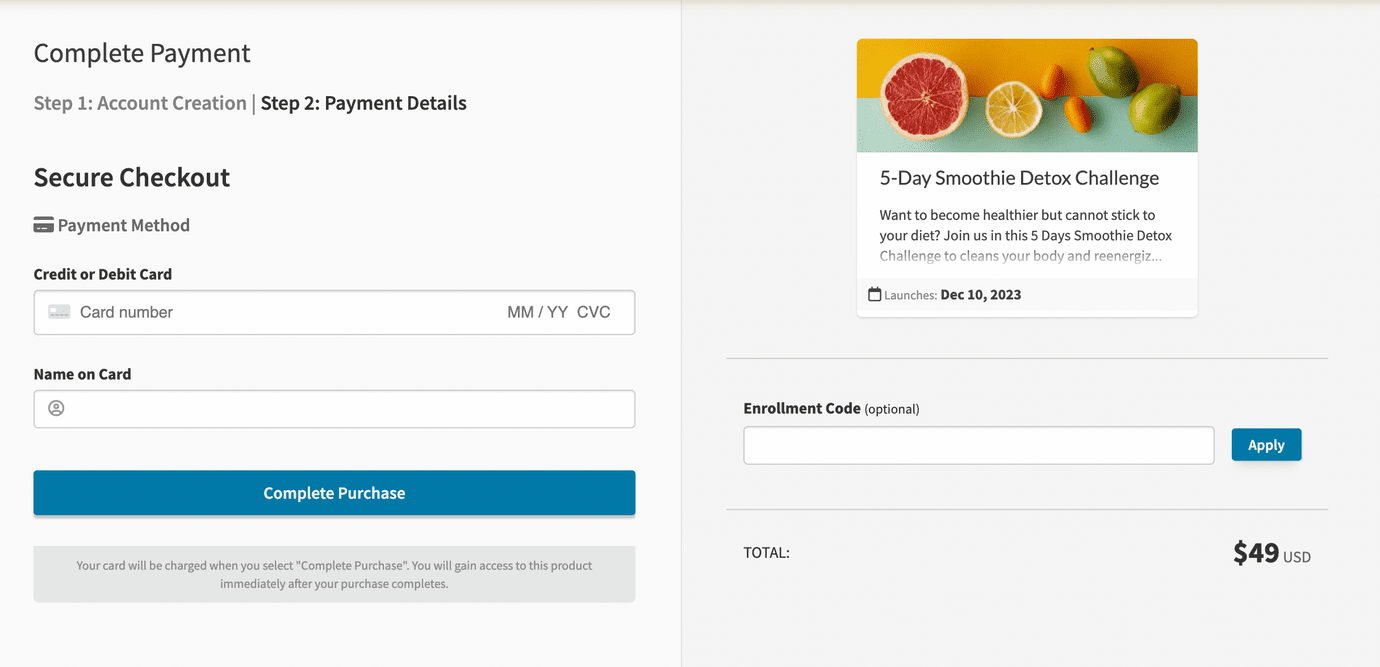Click the $49 total price
Screen dimensions: 1380x667
pyautogui.click(x=1256, y=553)
